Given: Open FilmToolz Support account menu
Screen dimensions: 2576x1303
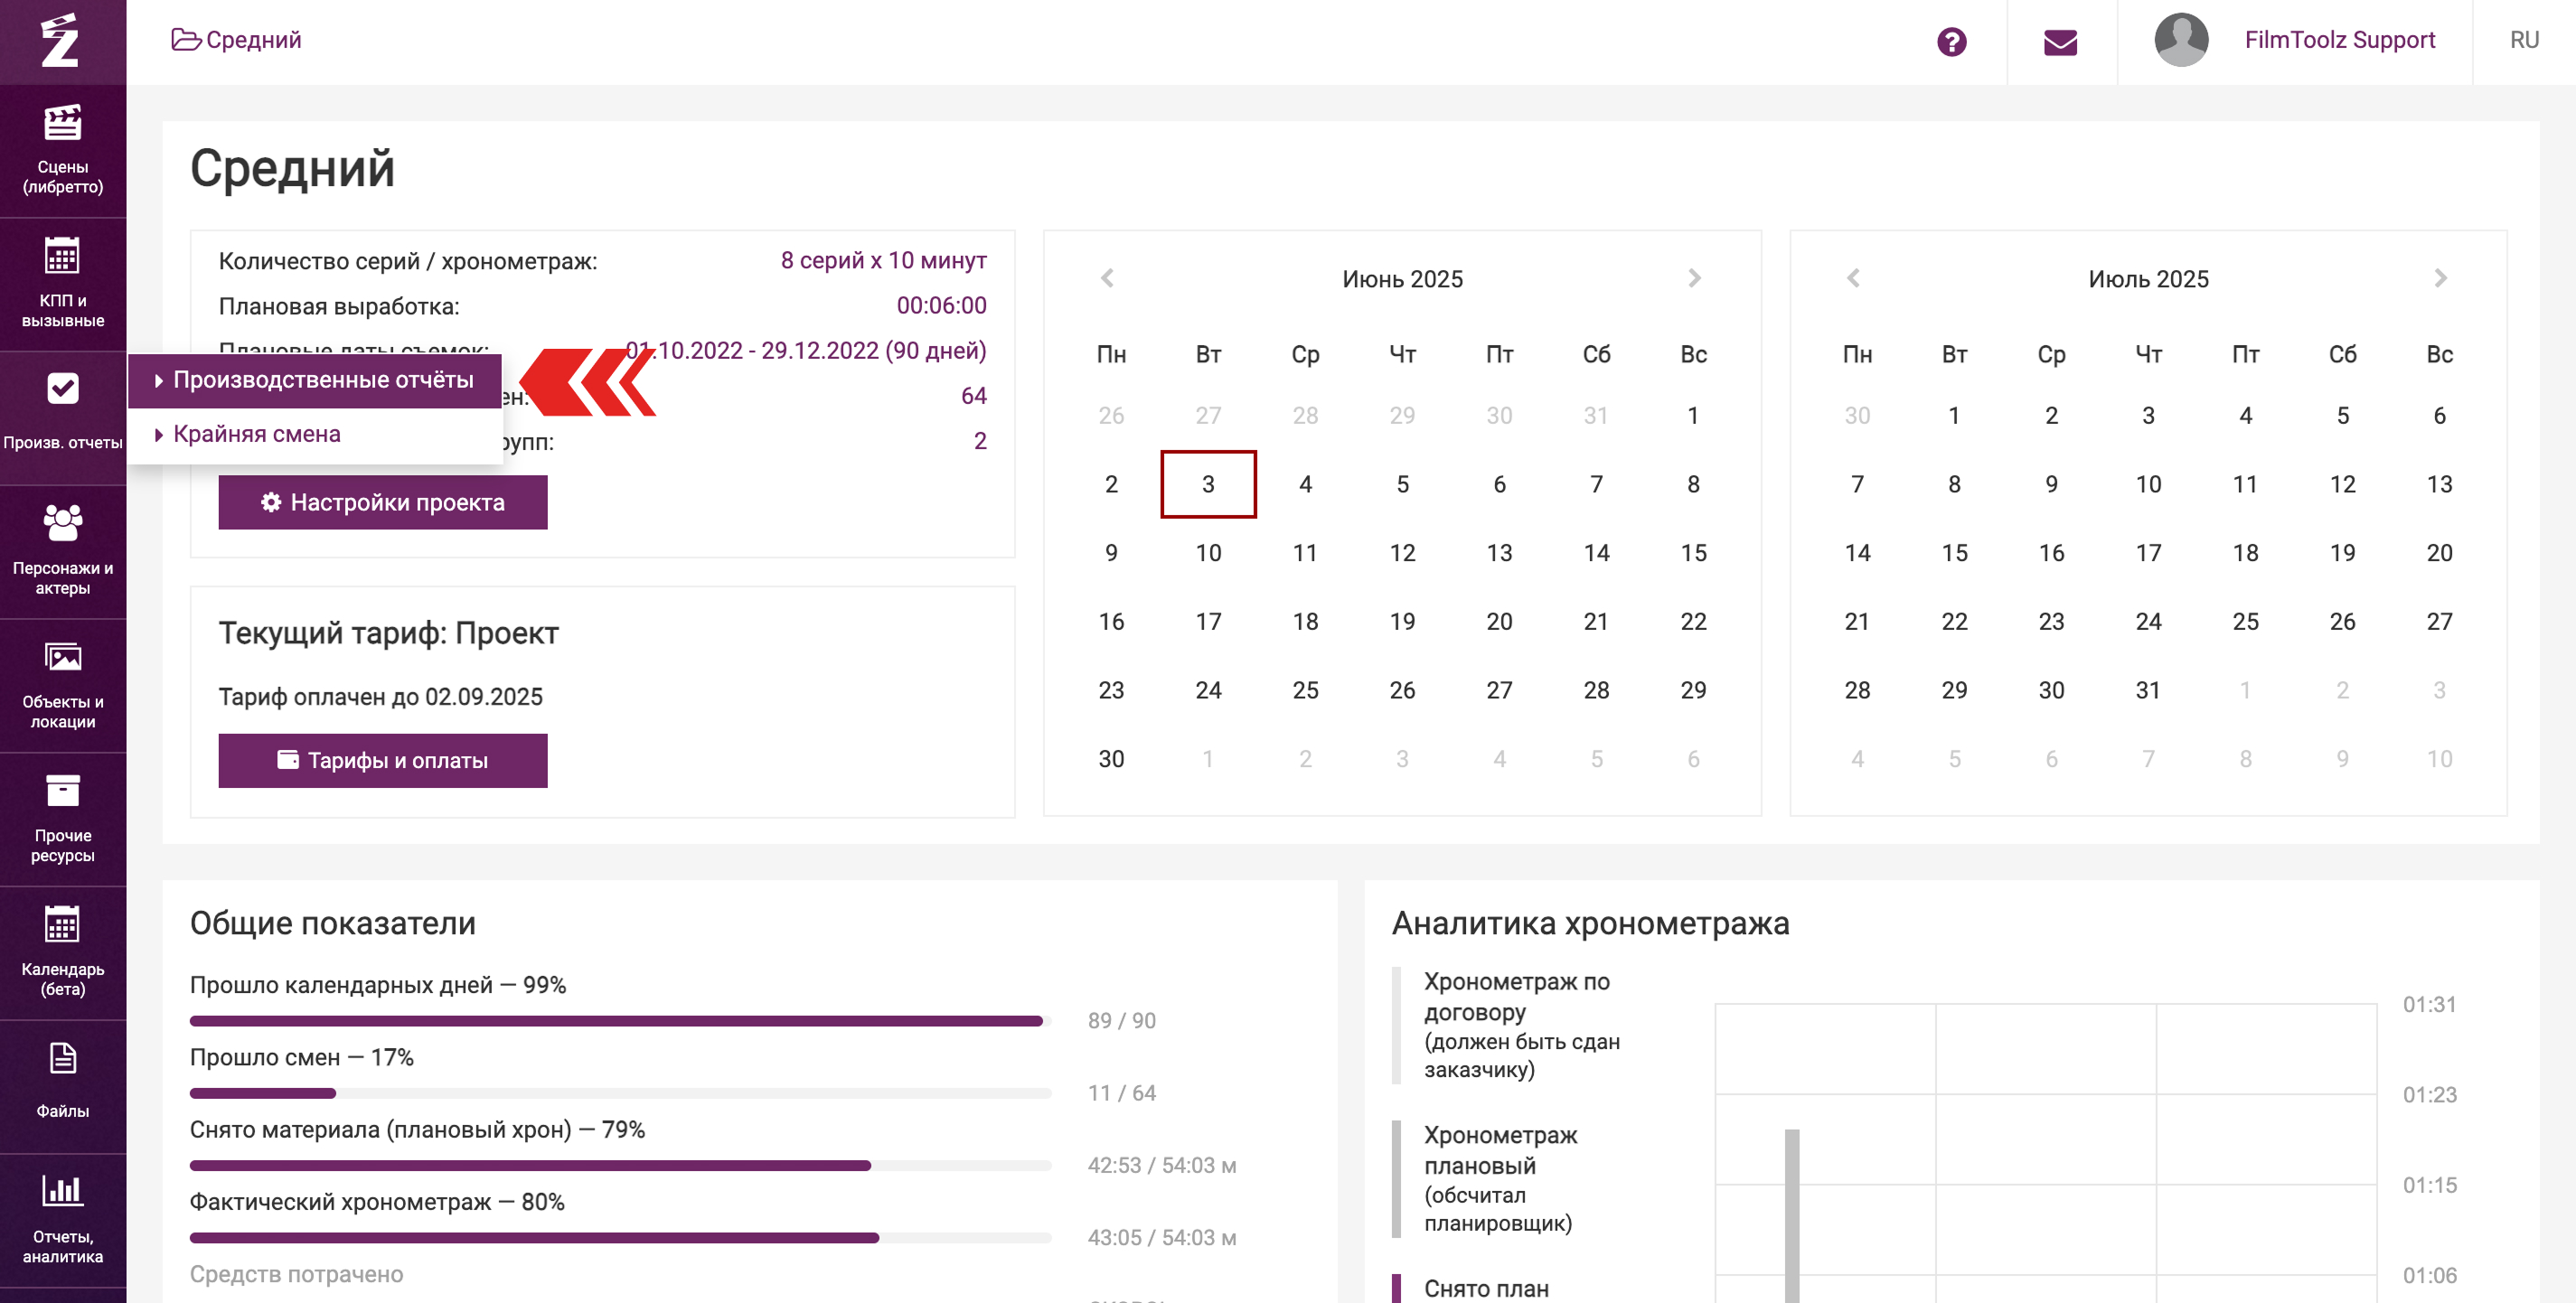Looking at the screenshot, I should [x=2339, y=40].
